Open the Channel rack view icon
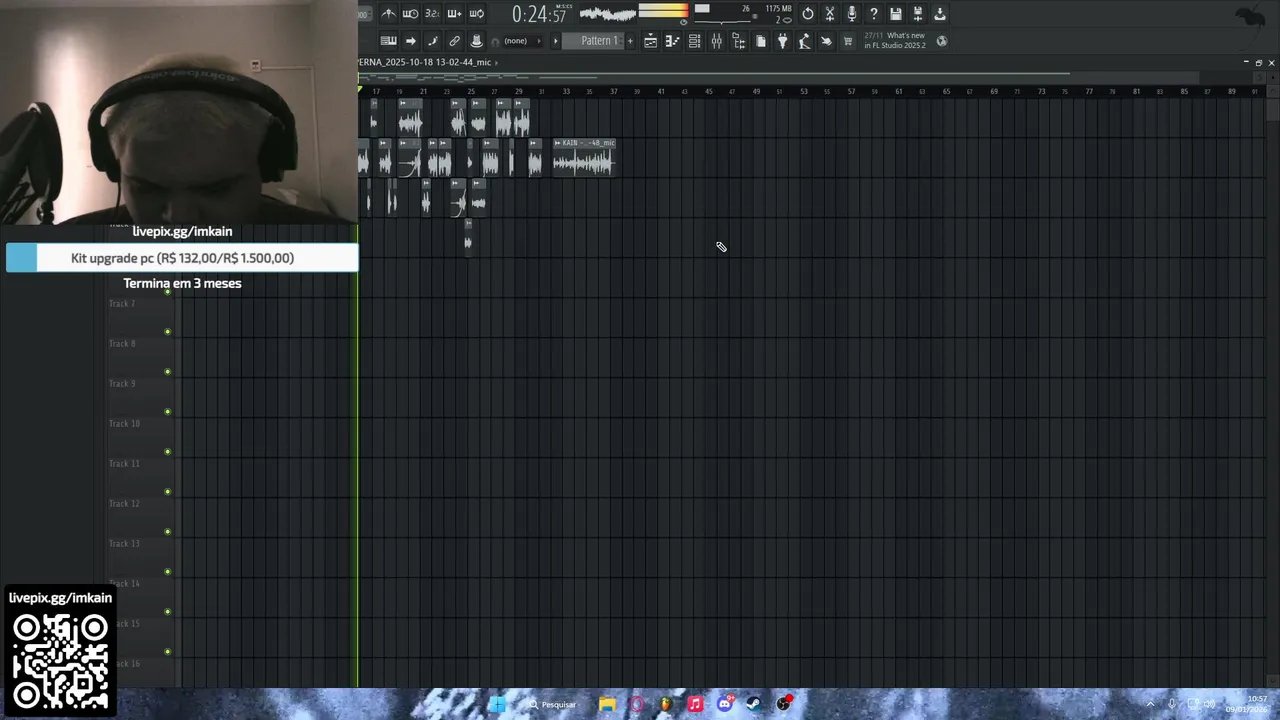Screen dimensions: 1280x720 tap(694, 41)
